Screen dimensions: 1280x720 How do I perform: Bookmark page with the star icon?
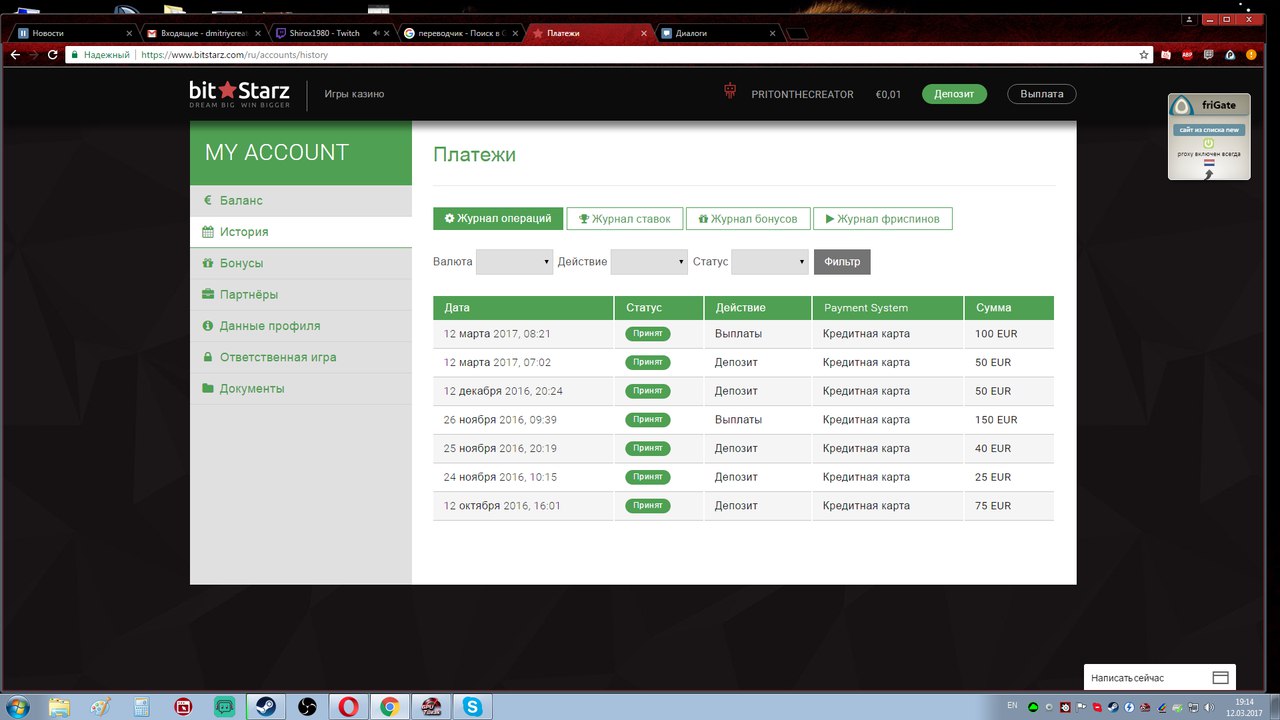(x=1143, y=55)
